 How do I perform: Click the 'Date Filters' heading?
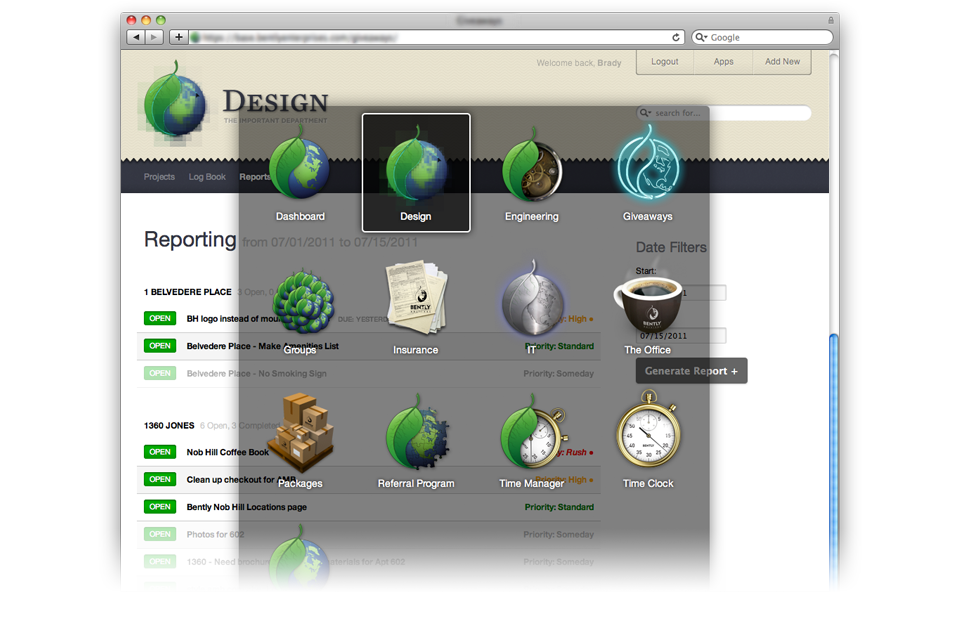671,247
